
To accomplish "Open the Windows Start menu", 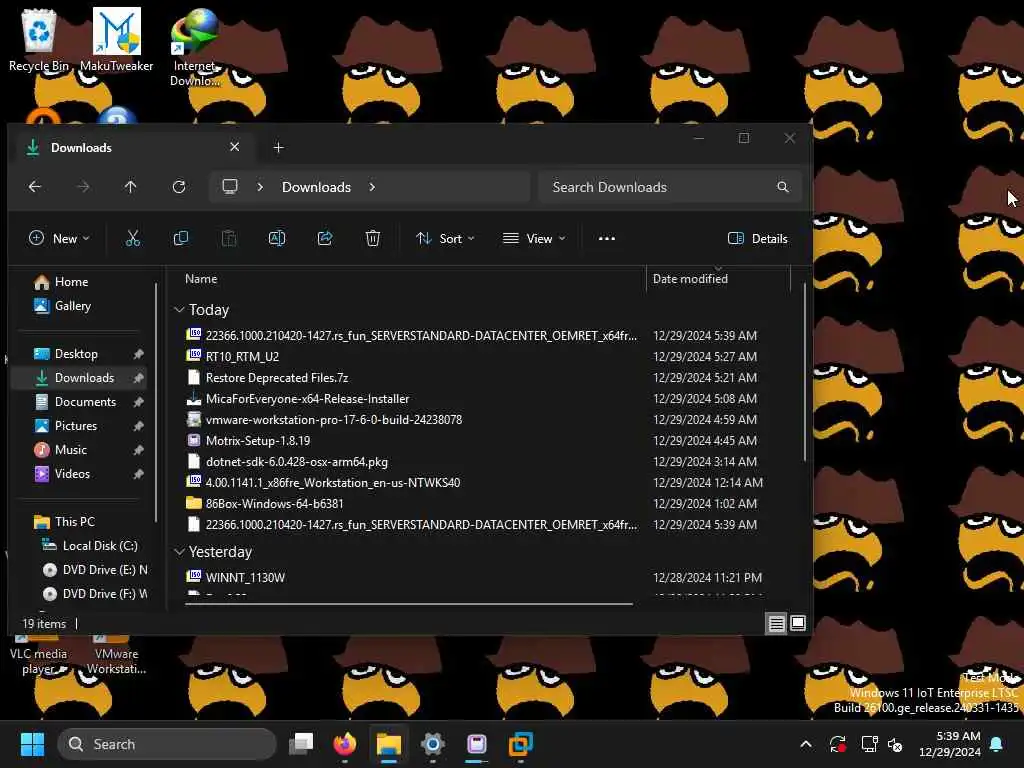I will click(x=32, y=744).
